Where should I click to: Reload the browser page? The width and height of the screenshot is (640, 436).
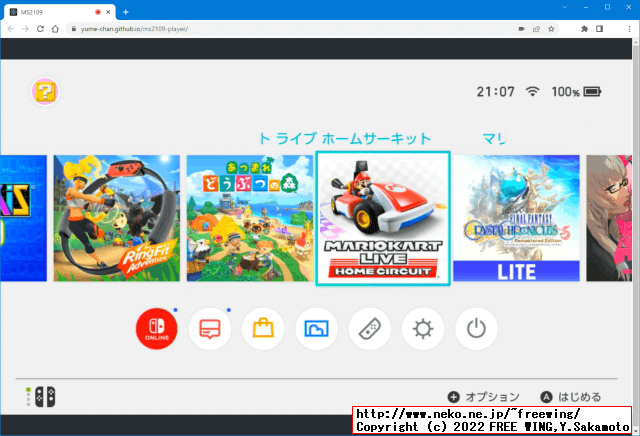pyautogui.click(x=40, y=29)
